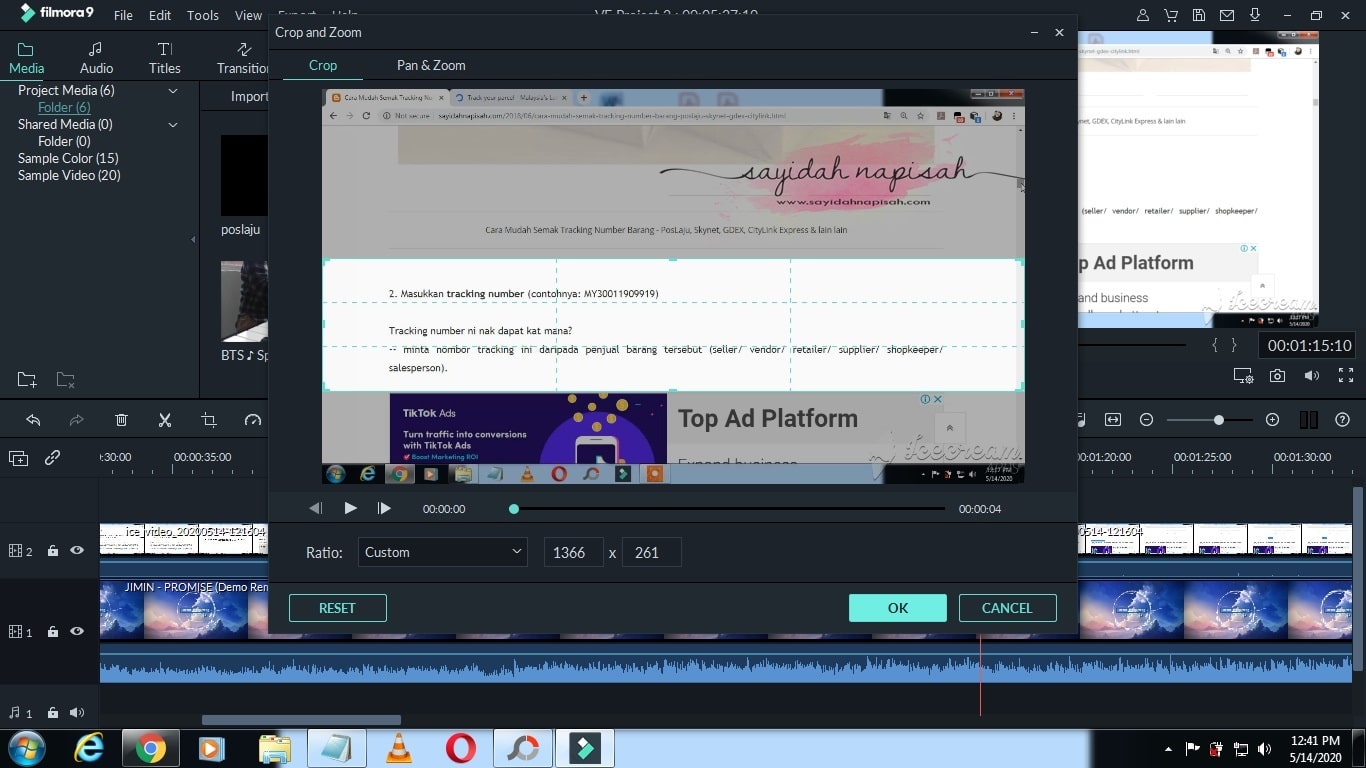The height and width of the screenshot is (768, 1366).
Task: Step to previous frame in crop preview
Action: click(x=316, y=508)
